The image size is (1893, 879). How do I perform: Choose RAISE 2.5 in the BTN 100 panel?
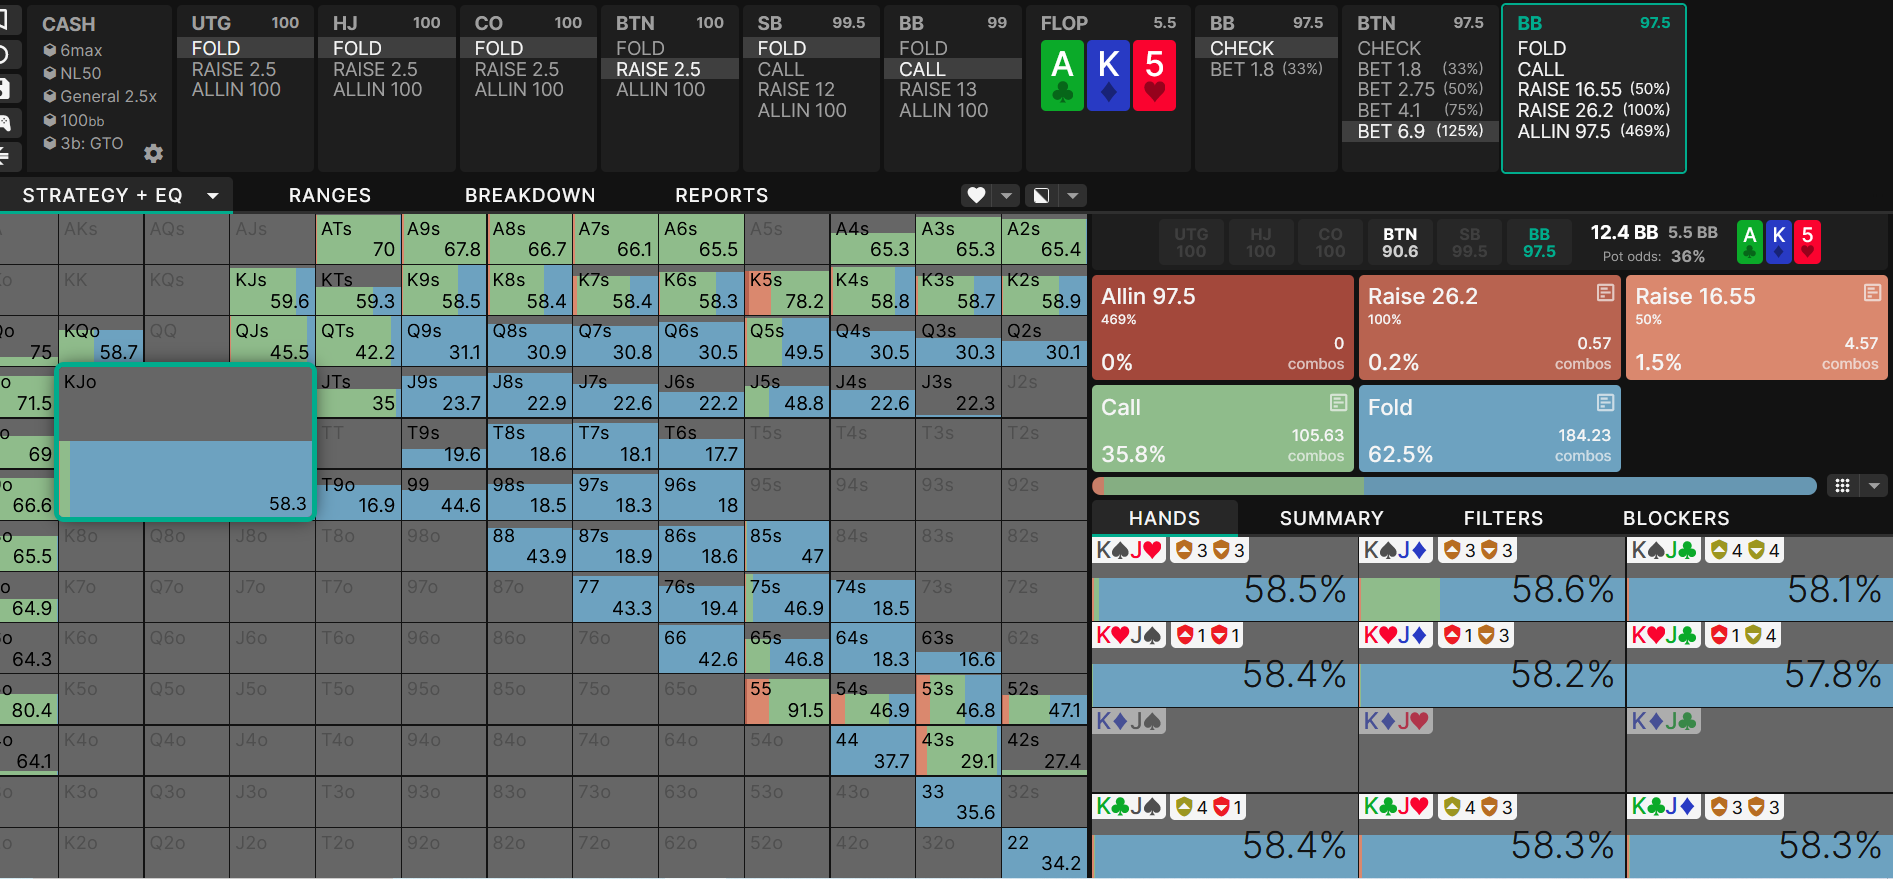(658, 69)
